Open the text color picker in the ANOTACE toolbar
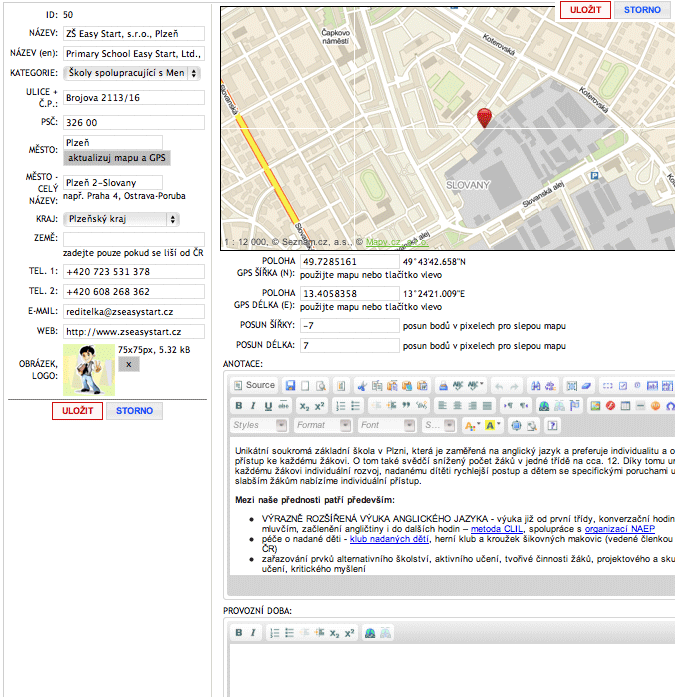 click(x=472, y=426)
